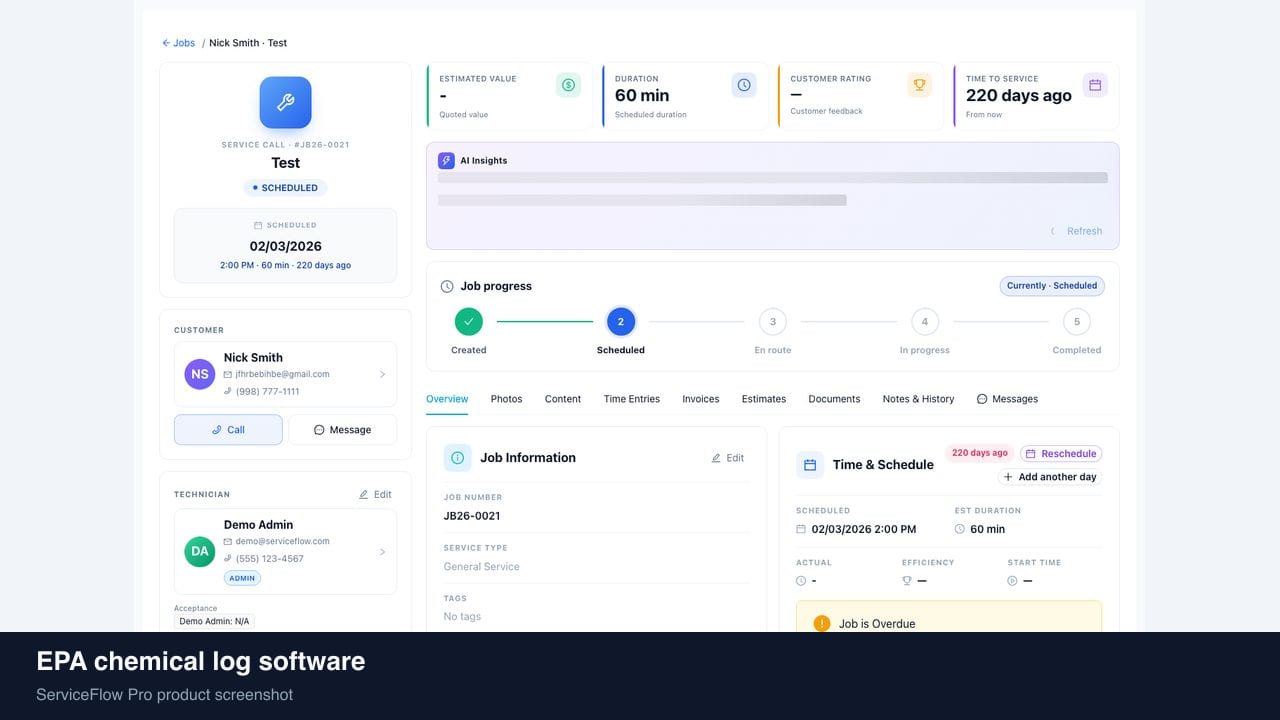This screenshot has height=720, width=1280.
Task: Open the Time Entries tab
Action: click(632, 399)
